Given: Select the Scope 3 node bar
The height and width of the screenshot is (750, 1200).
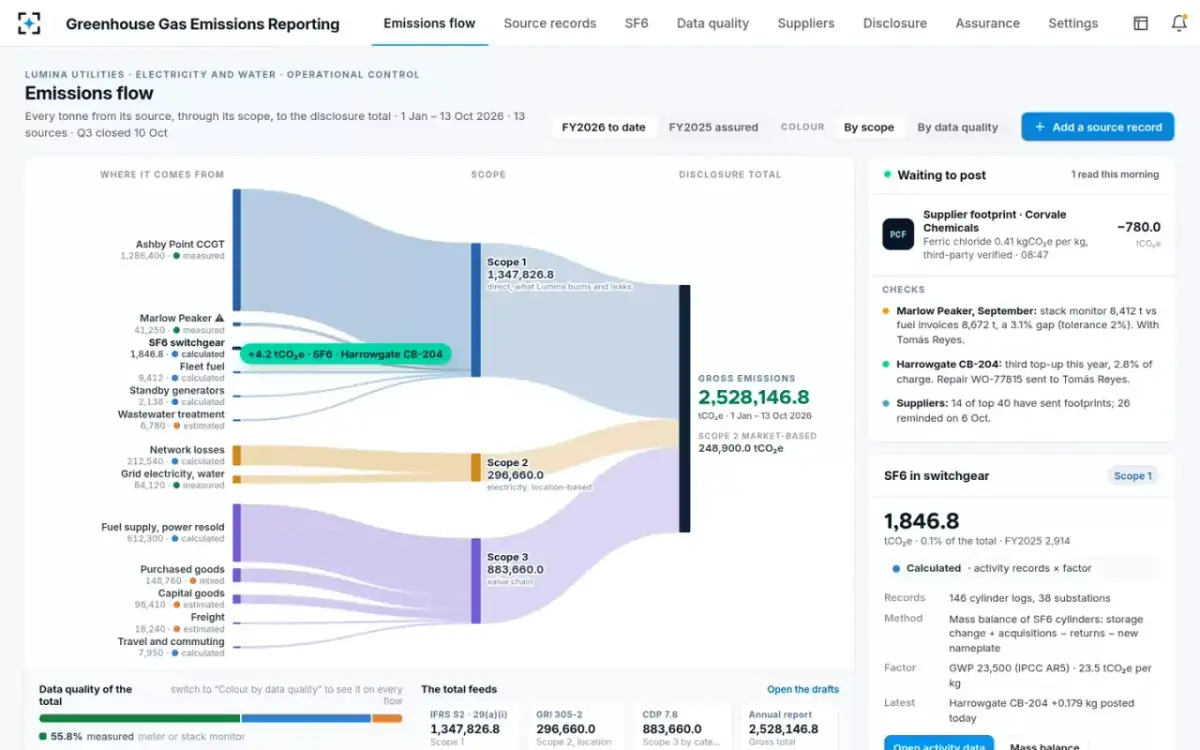Looking at the screenshot, I should [x=476, y=580].
